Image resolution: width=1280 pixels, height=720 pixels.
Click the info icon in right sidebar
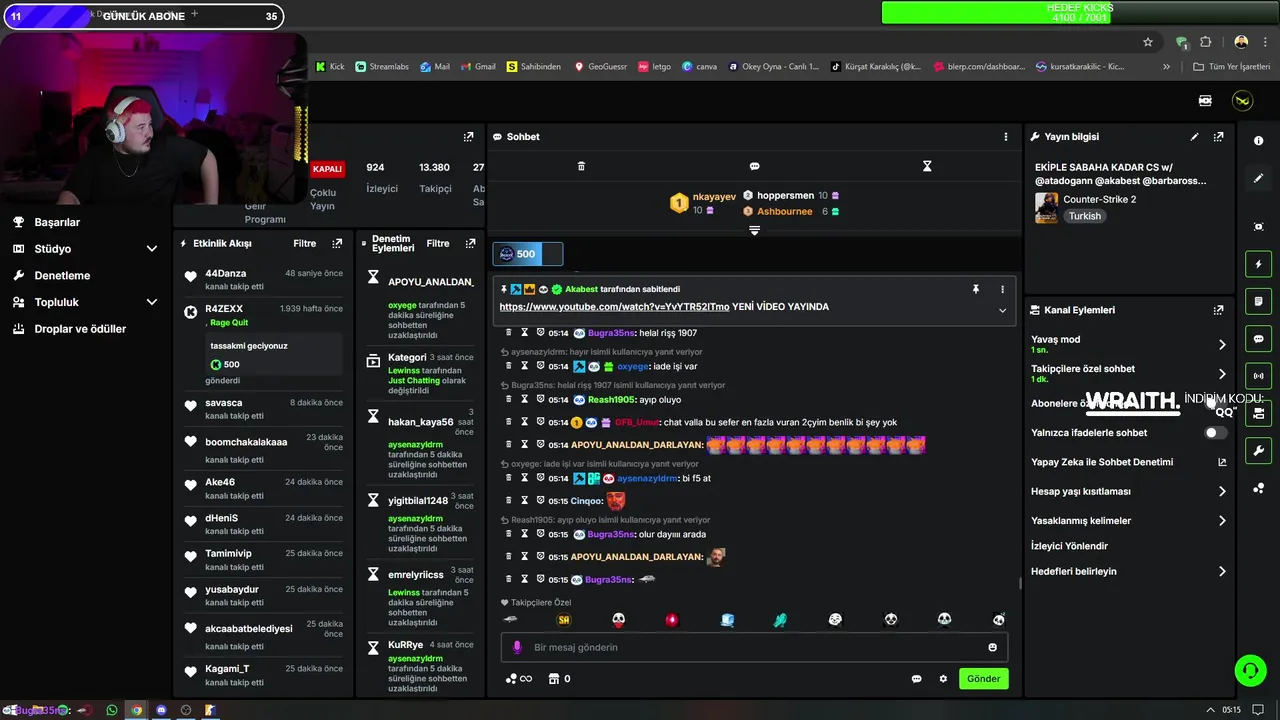(x=1259, y=141)
